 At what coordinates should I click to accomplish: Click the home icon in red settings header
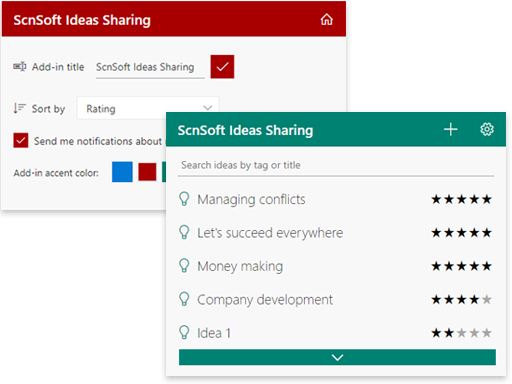tap(326, 19)
